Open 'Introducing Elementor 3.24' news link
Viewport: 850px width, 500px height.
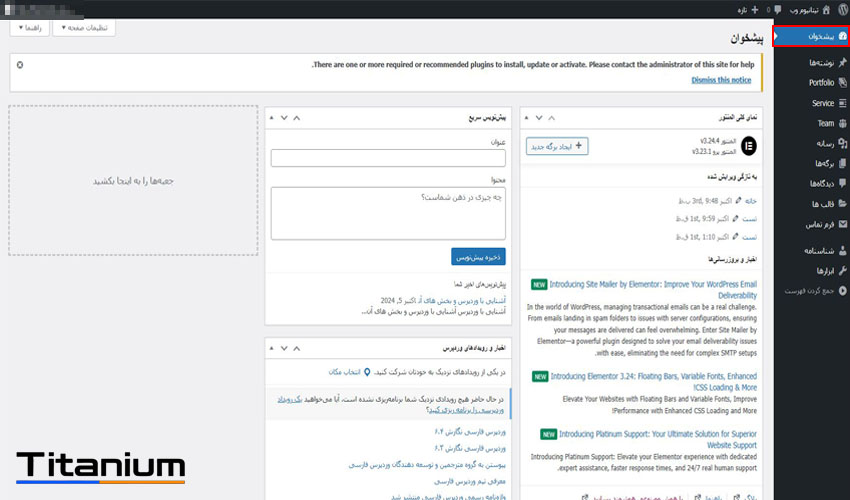pos(654,382)
